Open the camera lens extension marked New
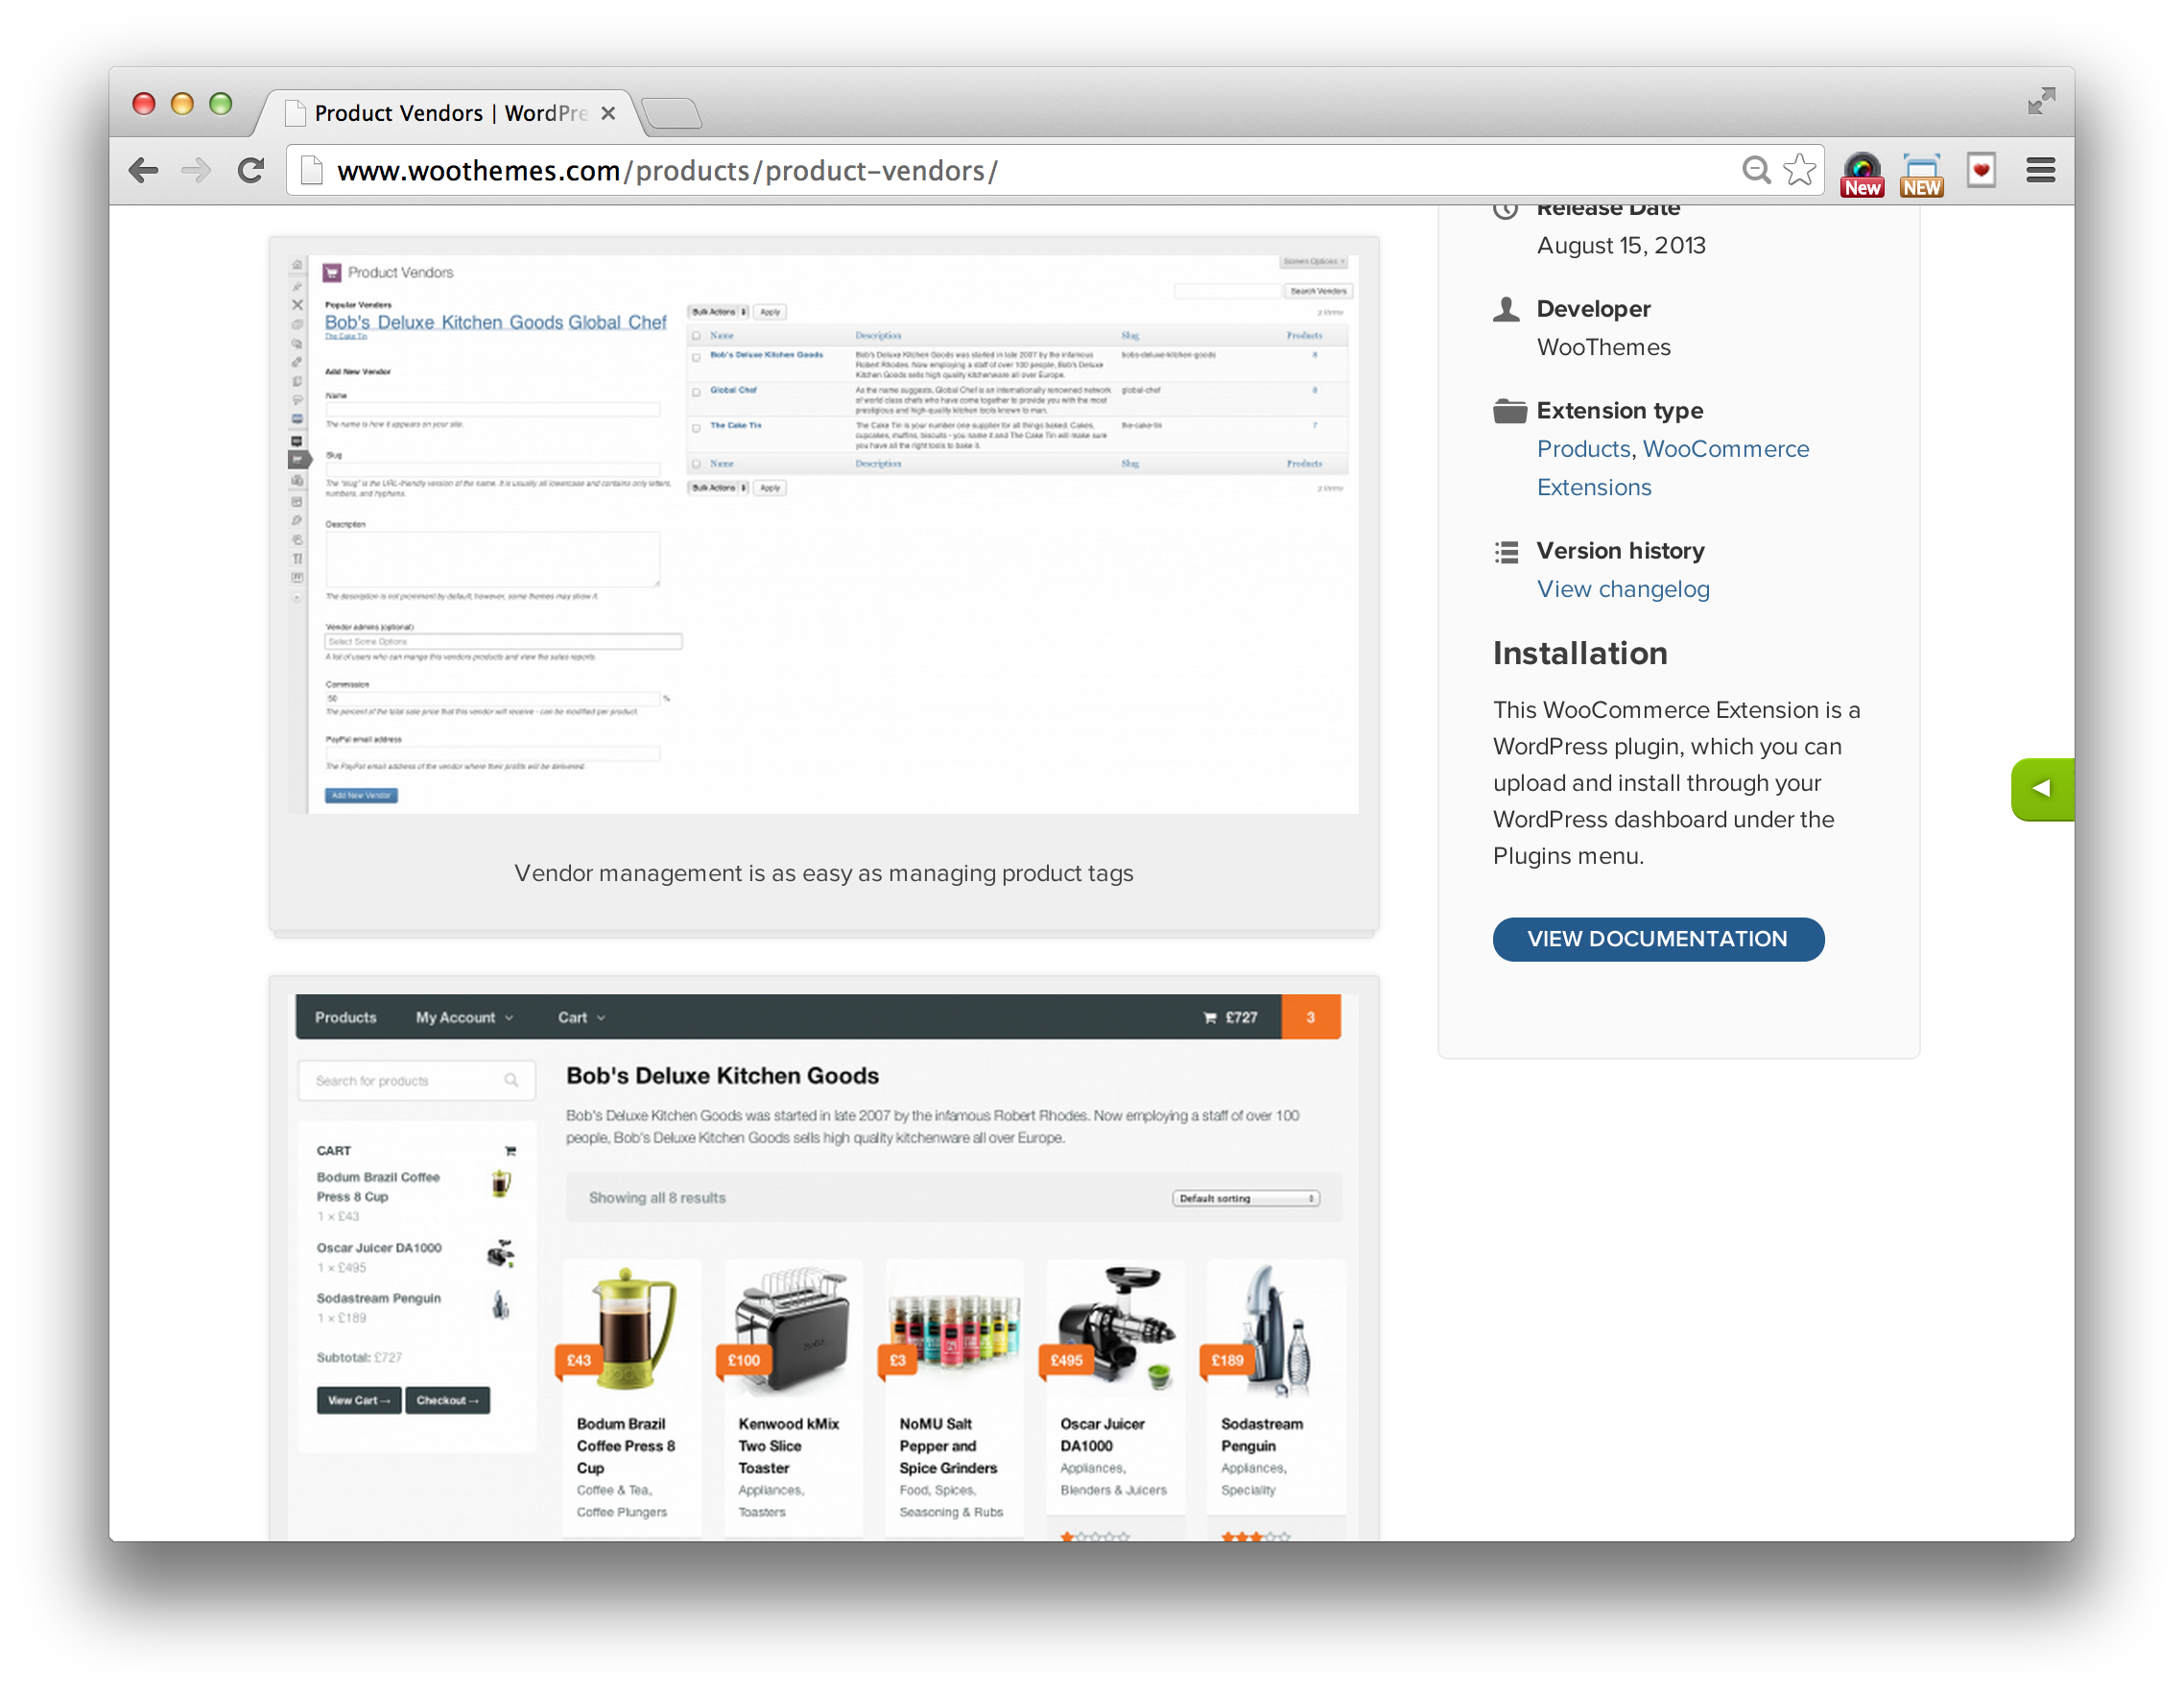This screenshot has height=1693, width=2184. tap(1863, 174)
